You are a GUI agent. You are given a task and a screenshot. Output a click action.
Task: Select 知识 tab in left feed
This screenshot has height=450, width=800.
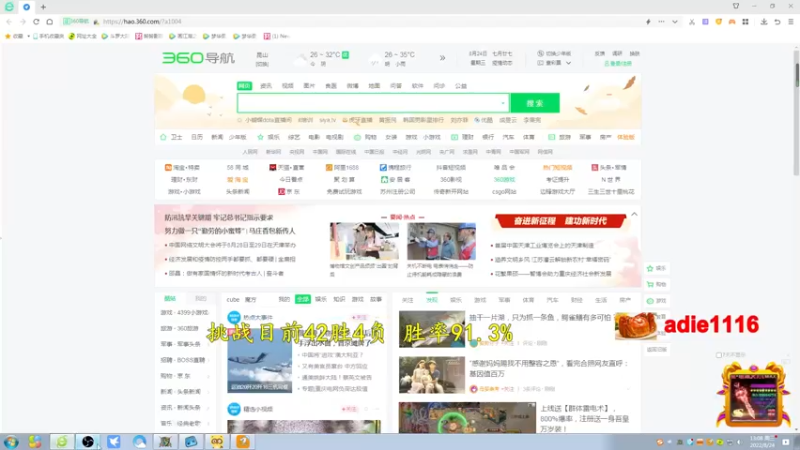(339, 299)
